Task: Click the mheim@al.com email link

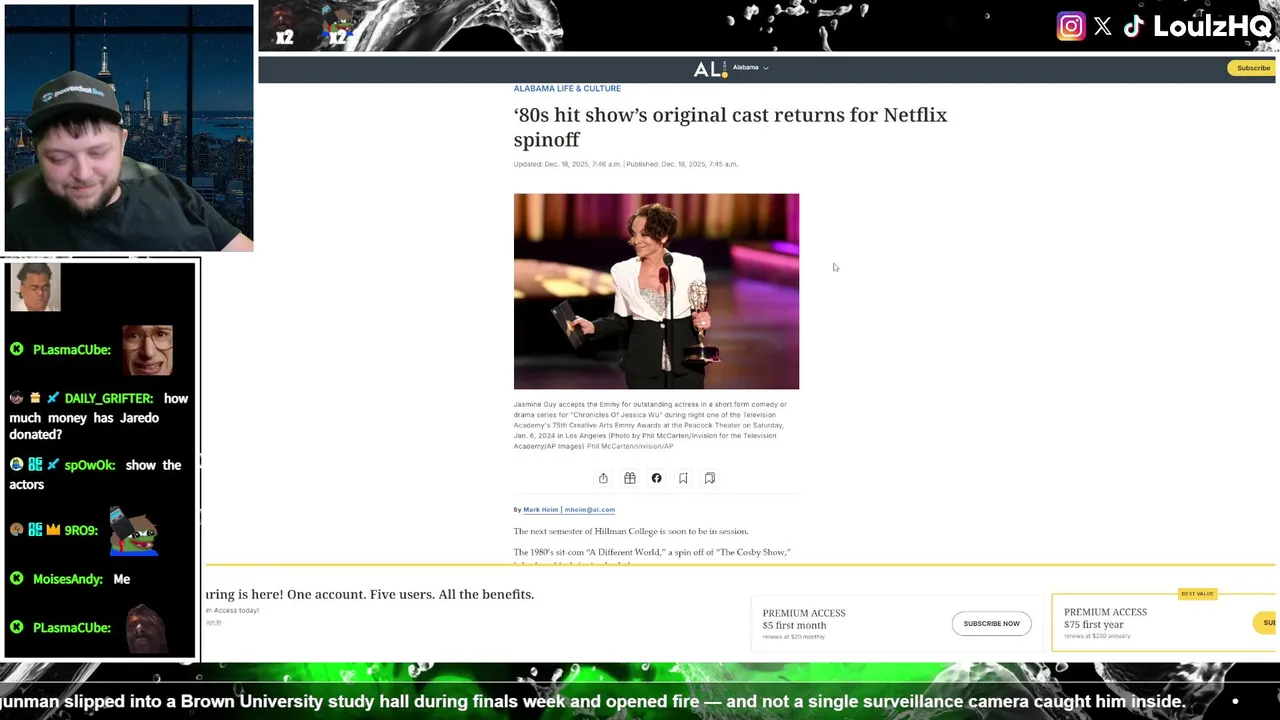Action: pos(589,510)
